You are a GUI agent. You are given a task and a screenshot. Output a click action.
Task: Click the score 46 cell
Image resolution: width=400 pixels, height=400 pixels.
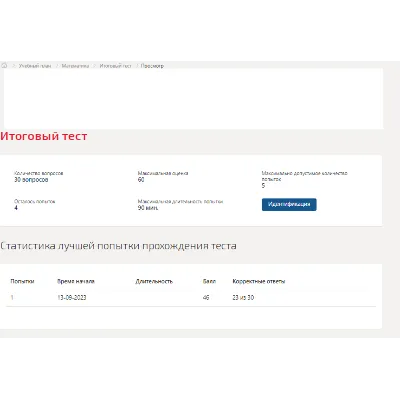point(206,298)
